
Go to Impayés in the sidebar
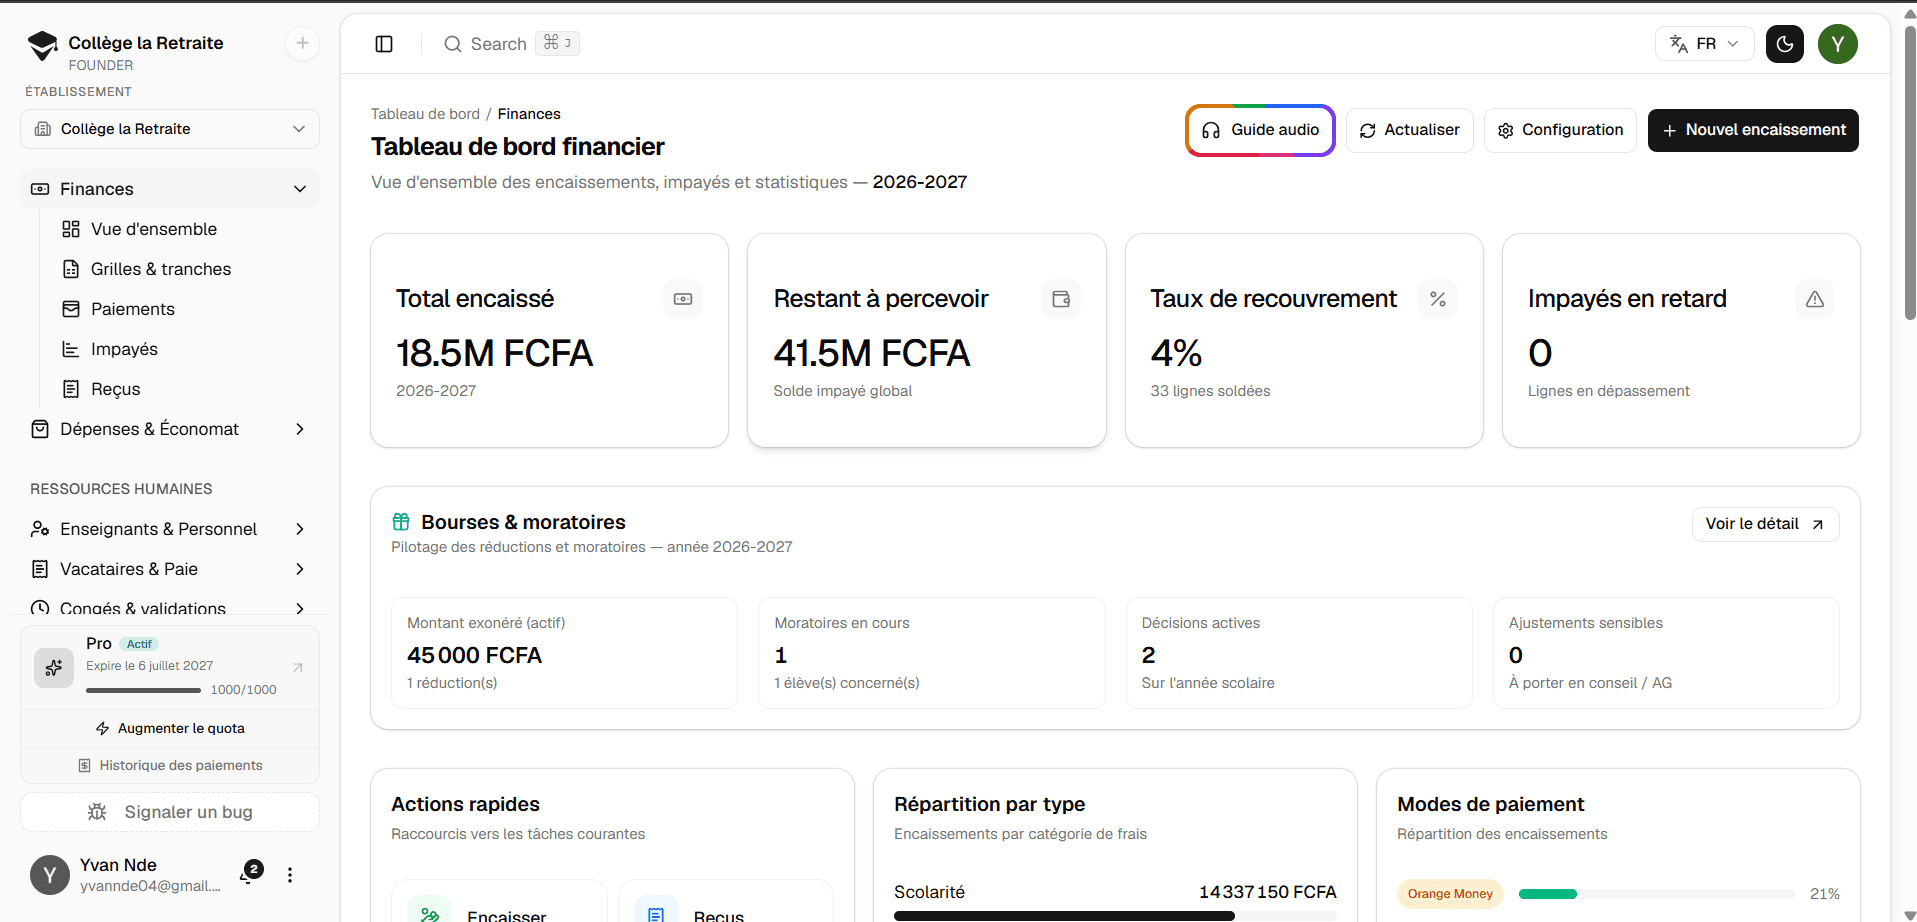[x=185, y=349]
